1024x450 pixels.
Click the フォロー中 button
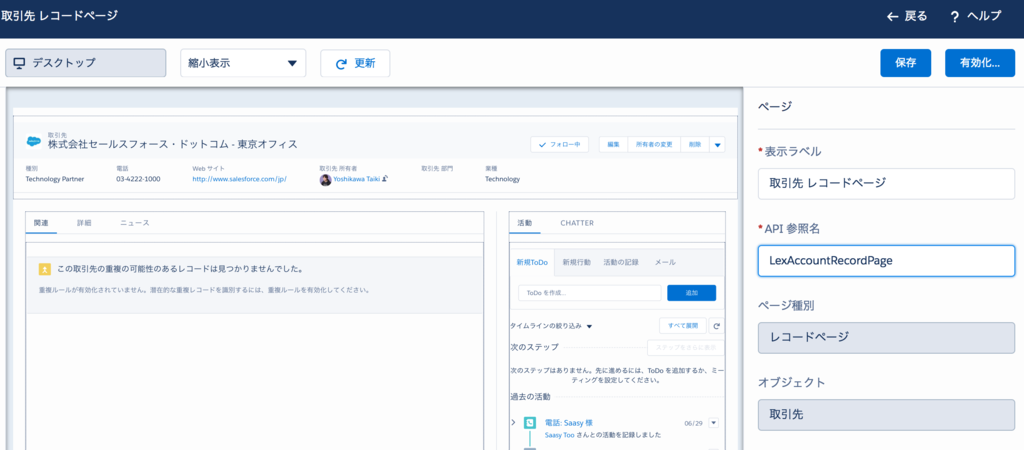tap(560, 145)
